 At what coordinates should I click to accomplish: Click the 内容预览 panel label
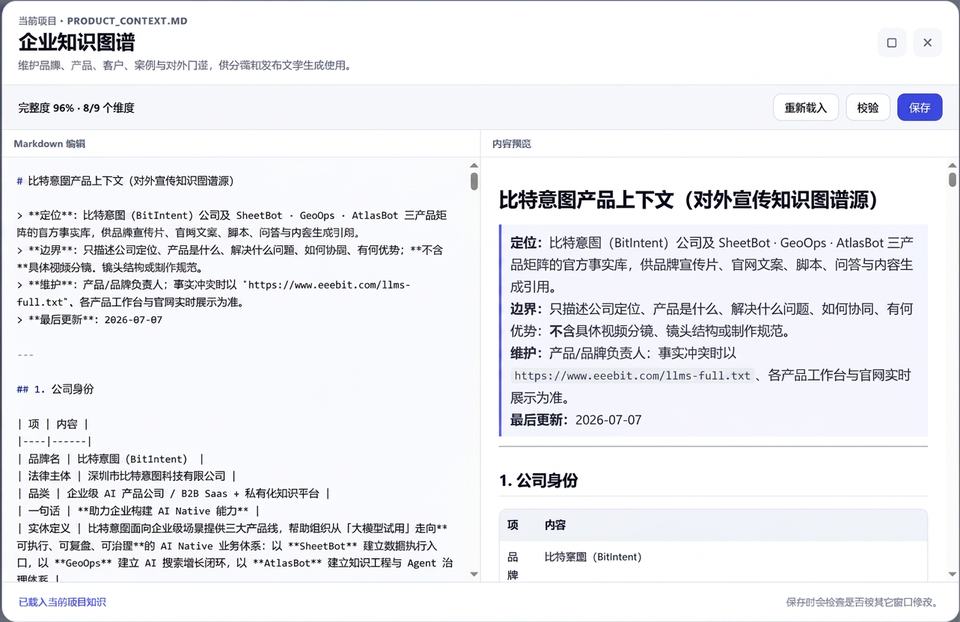click(x=511, y=144)
